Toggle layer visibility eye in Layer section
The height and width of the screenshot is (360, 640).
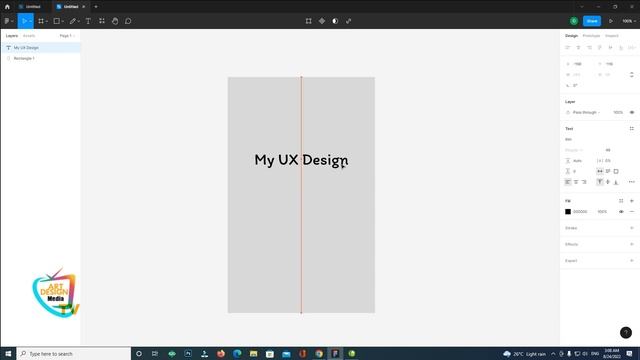pos(631,112)
